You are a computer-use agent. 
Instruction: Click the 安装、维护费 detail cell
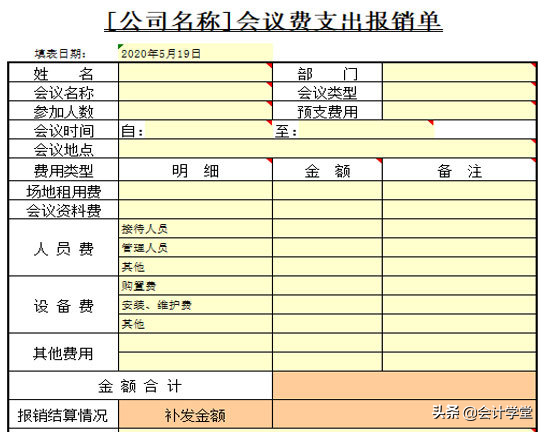(x=195, y=305)
